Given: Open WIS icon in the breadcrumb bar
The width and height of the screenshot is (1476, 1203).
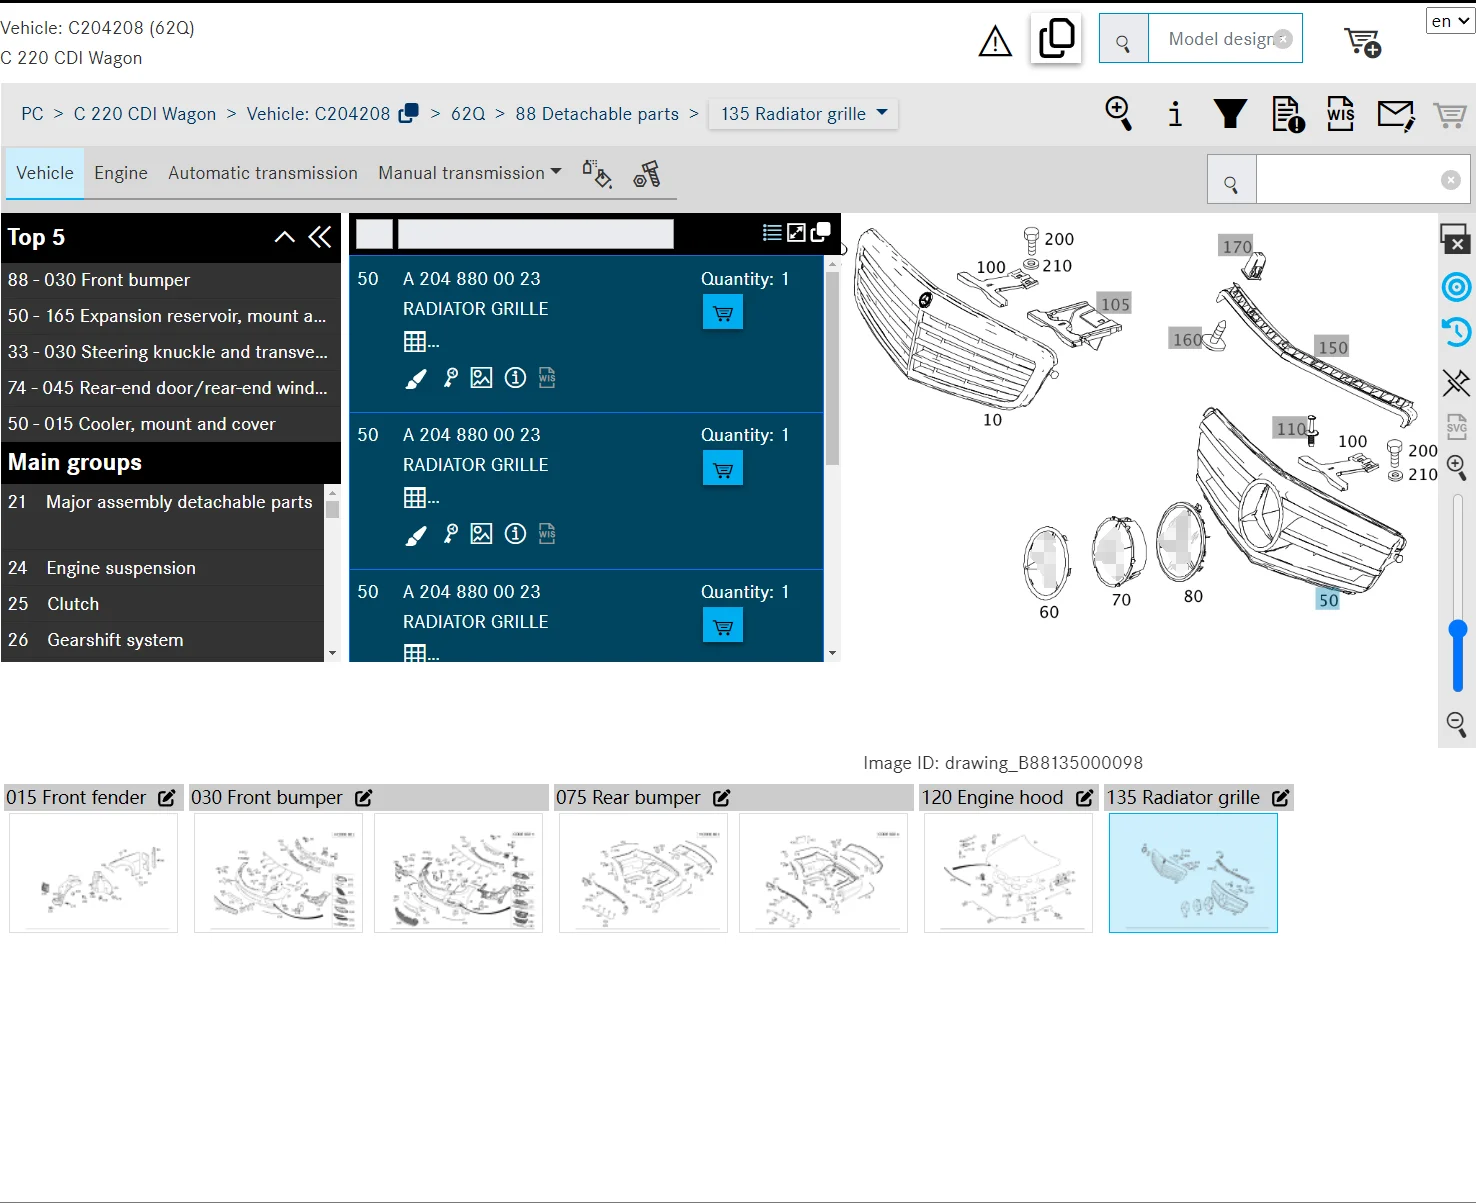Looking at the screenshot, I should [1340, 113].
